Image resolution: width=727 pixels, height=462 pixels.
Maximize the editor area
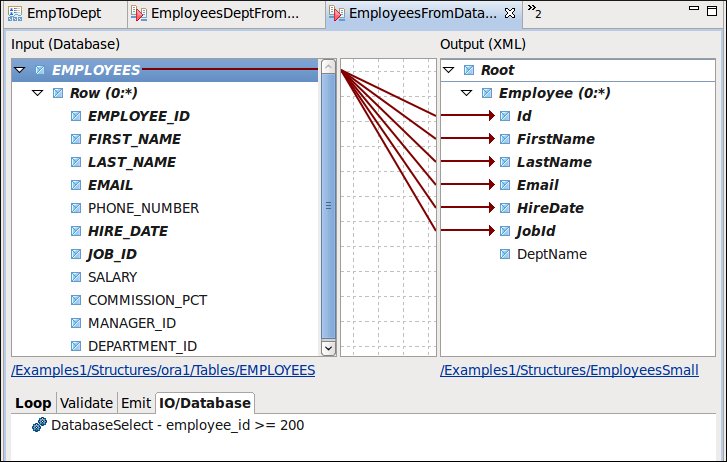(712, 11)
